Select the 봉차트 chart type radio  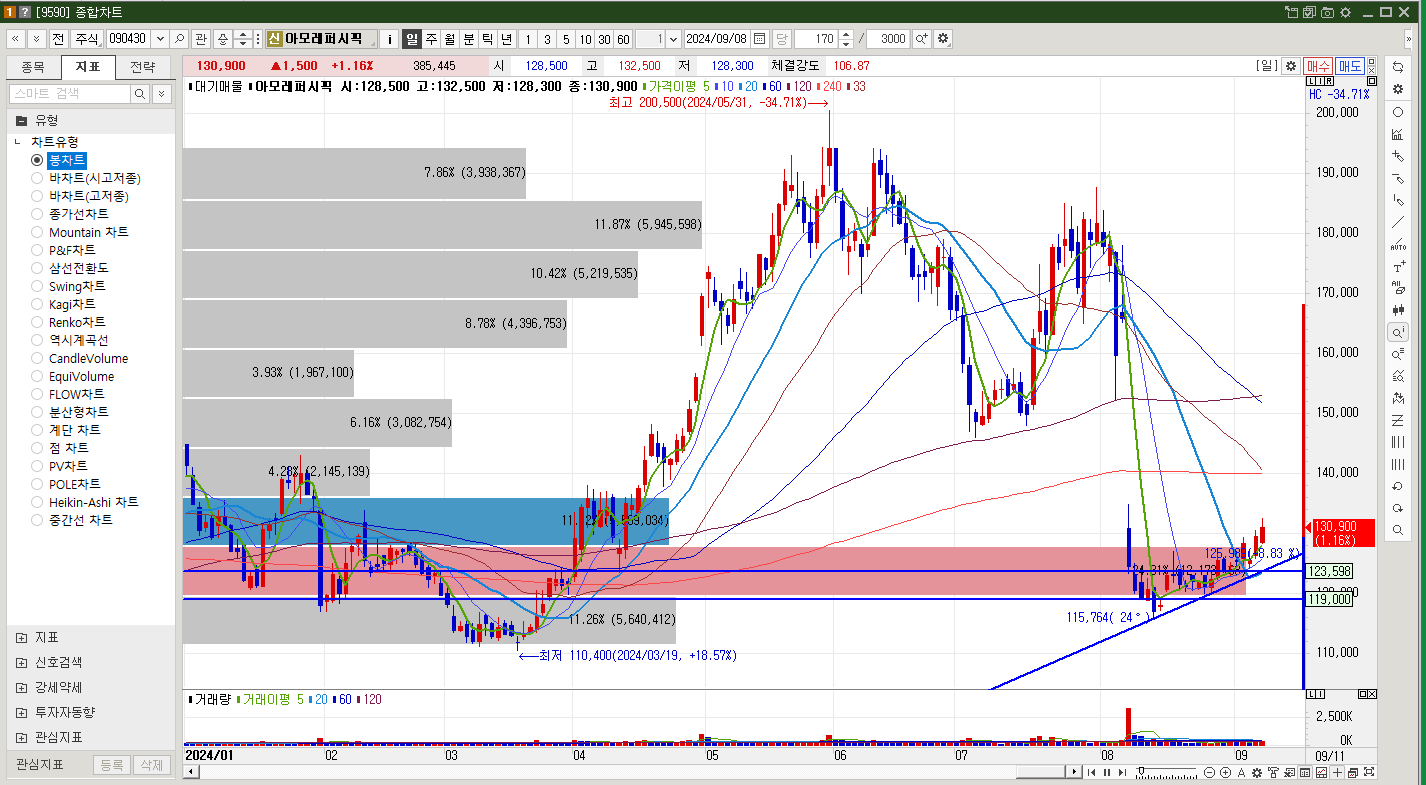point(38,160)
